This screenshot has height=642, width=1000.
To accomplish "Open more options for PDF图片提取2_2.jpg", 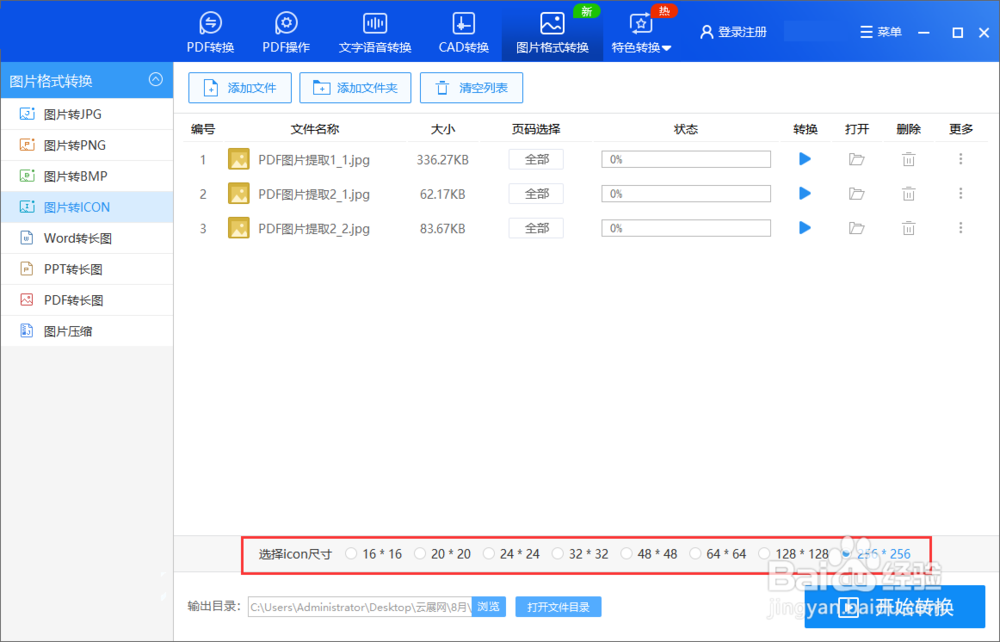I will (960, 228).
